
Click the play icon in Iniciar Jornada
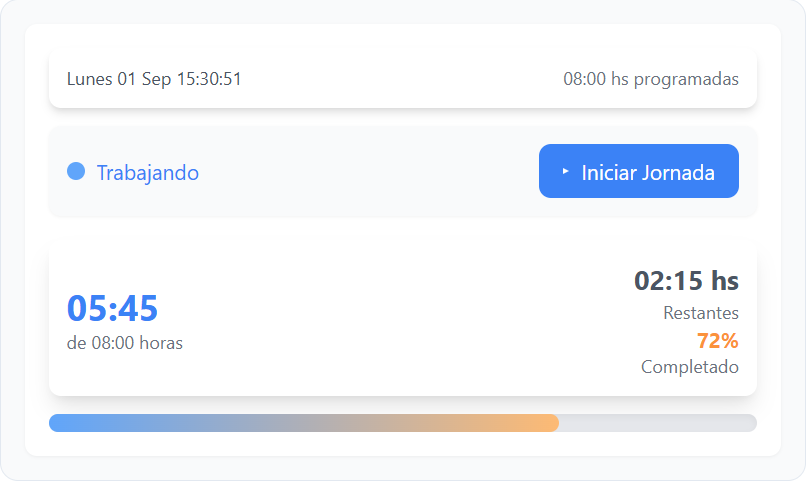pos(565,172)
